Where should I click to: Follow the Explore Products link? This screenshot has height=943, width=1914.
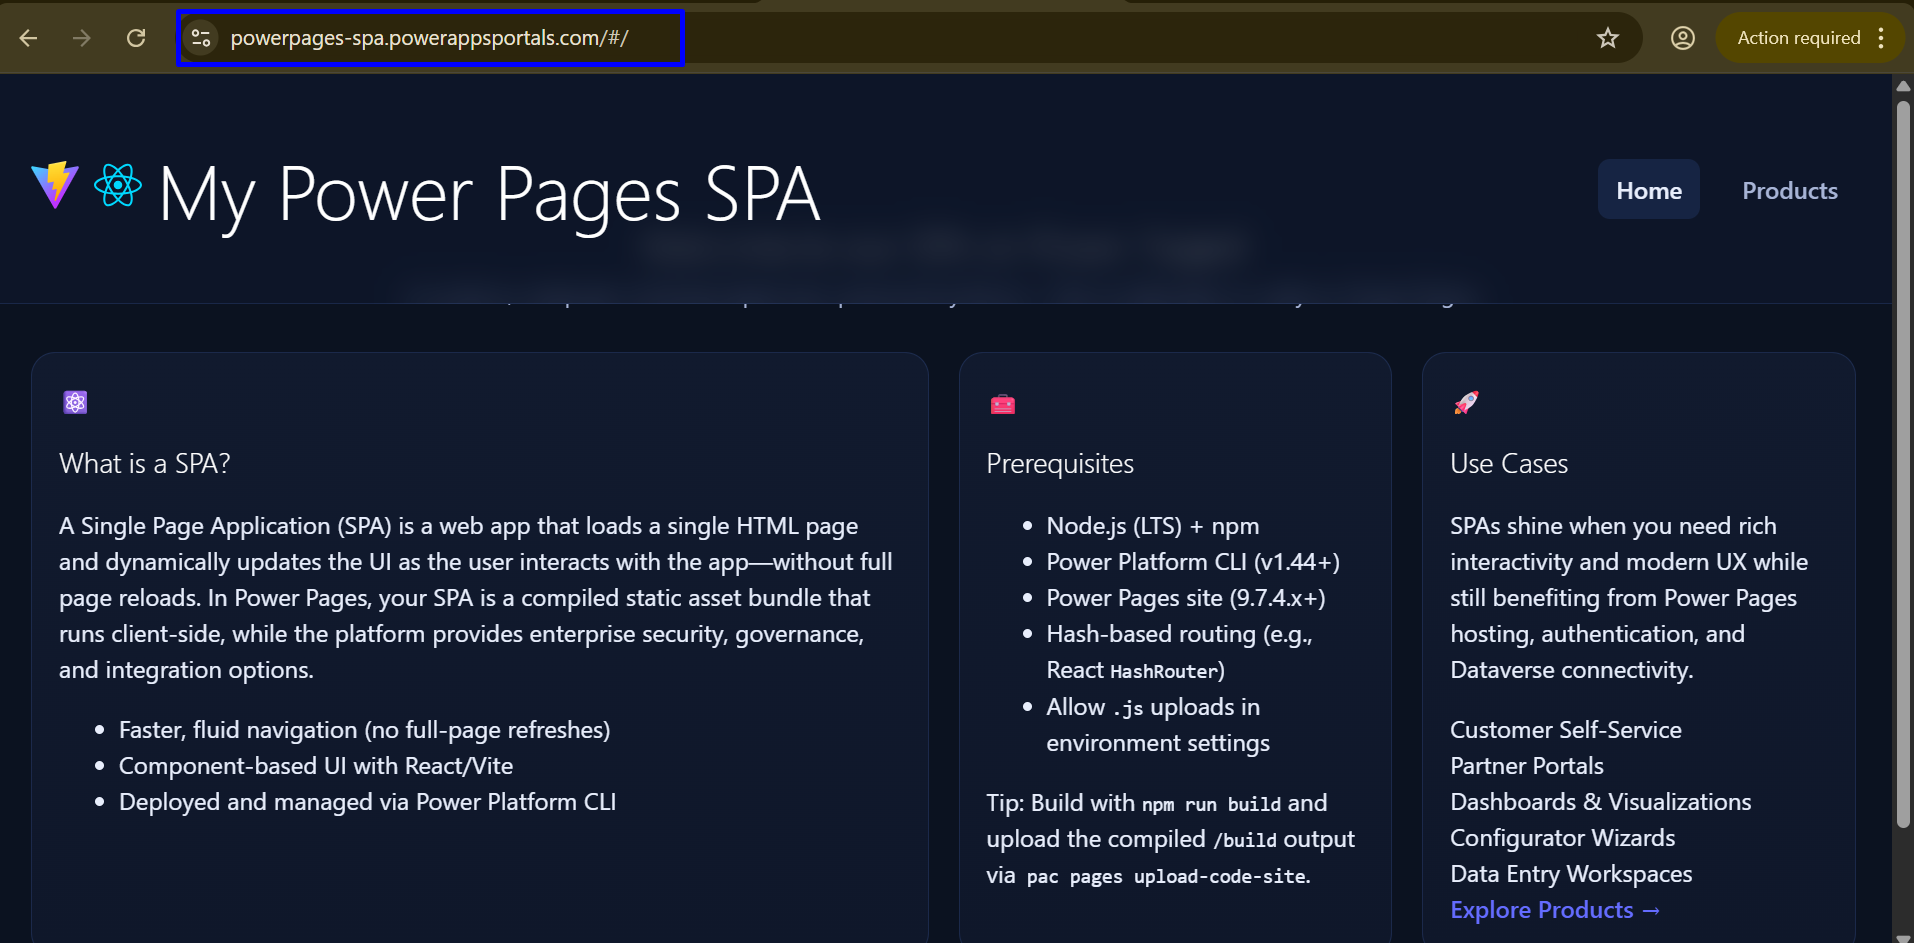tap(1554, 910)
